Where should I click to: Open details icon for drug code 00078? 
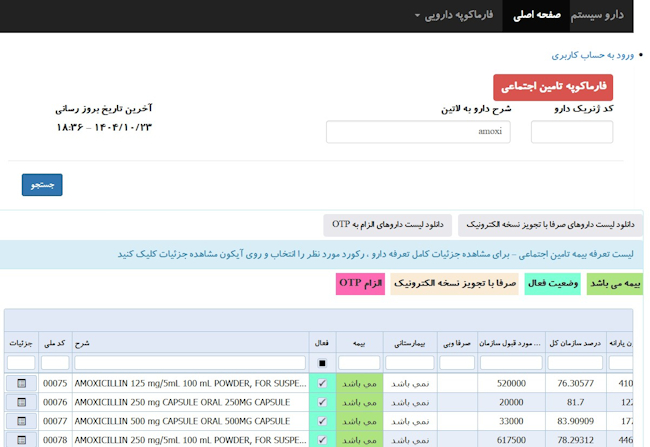[x=21, y=439]
